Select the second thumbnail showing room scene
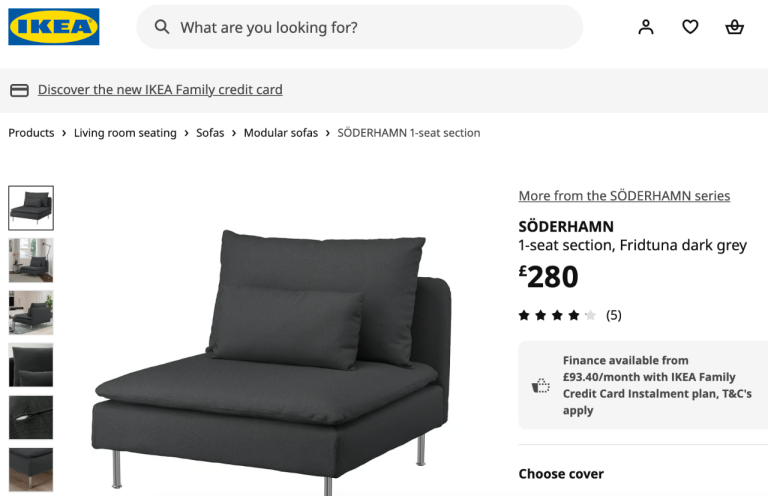768x496 pixels. coord(31,260)
